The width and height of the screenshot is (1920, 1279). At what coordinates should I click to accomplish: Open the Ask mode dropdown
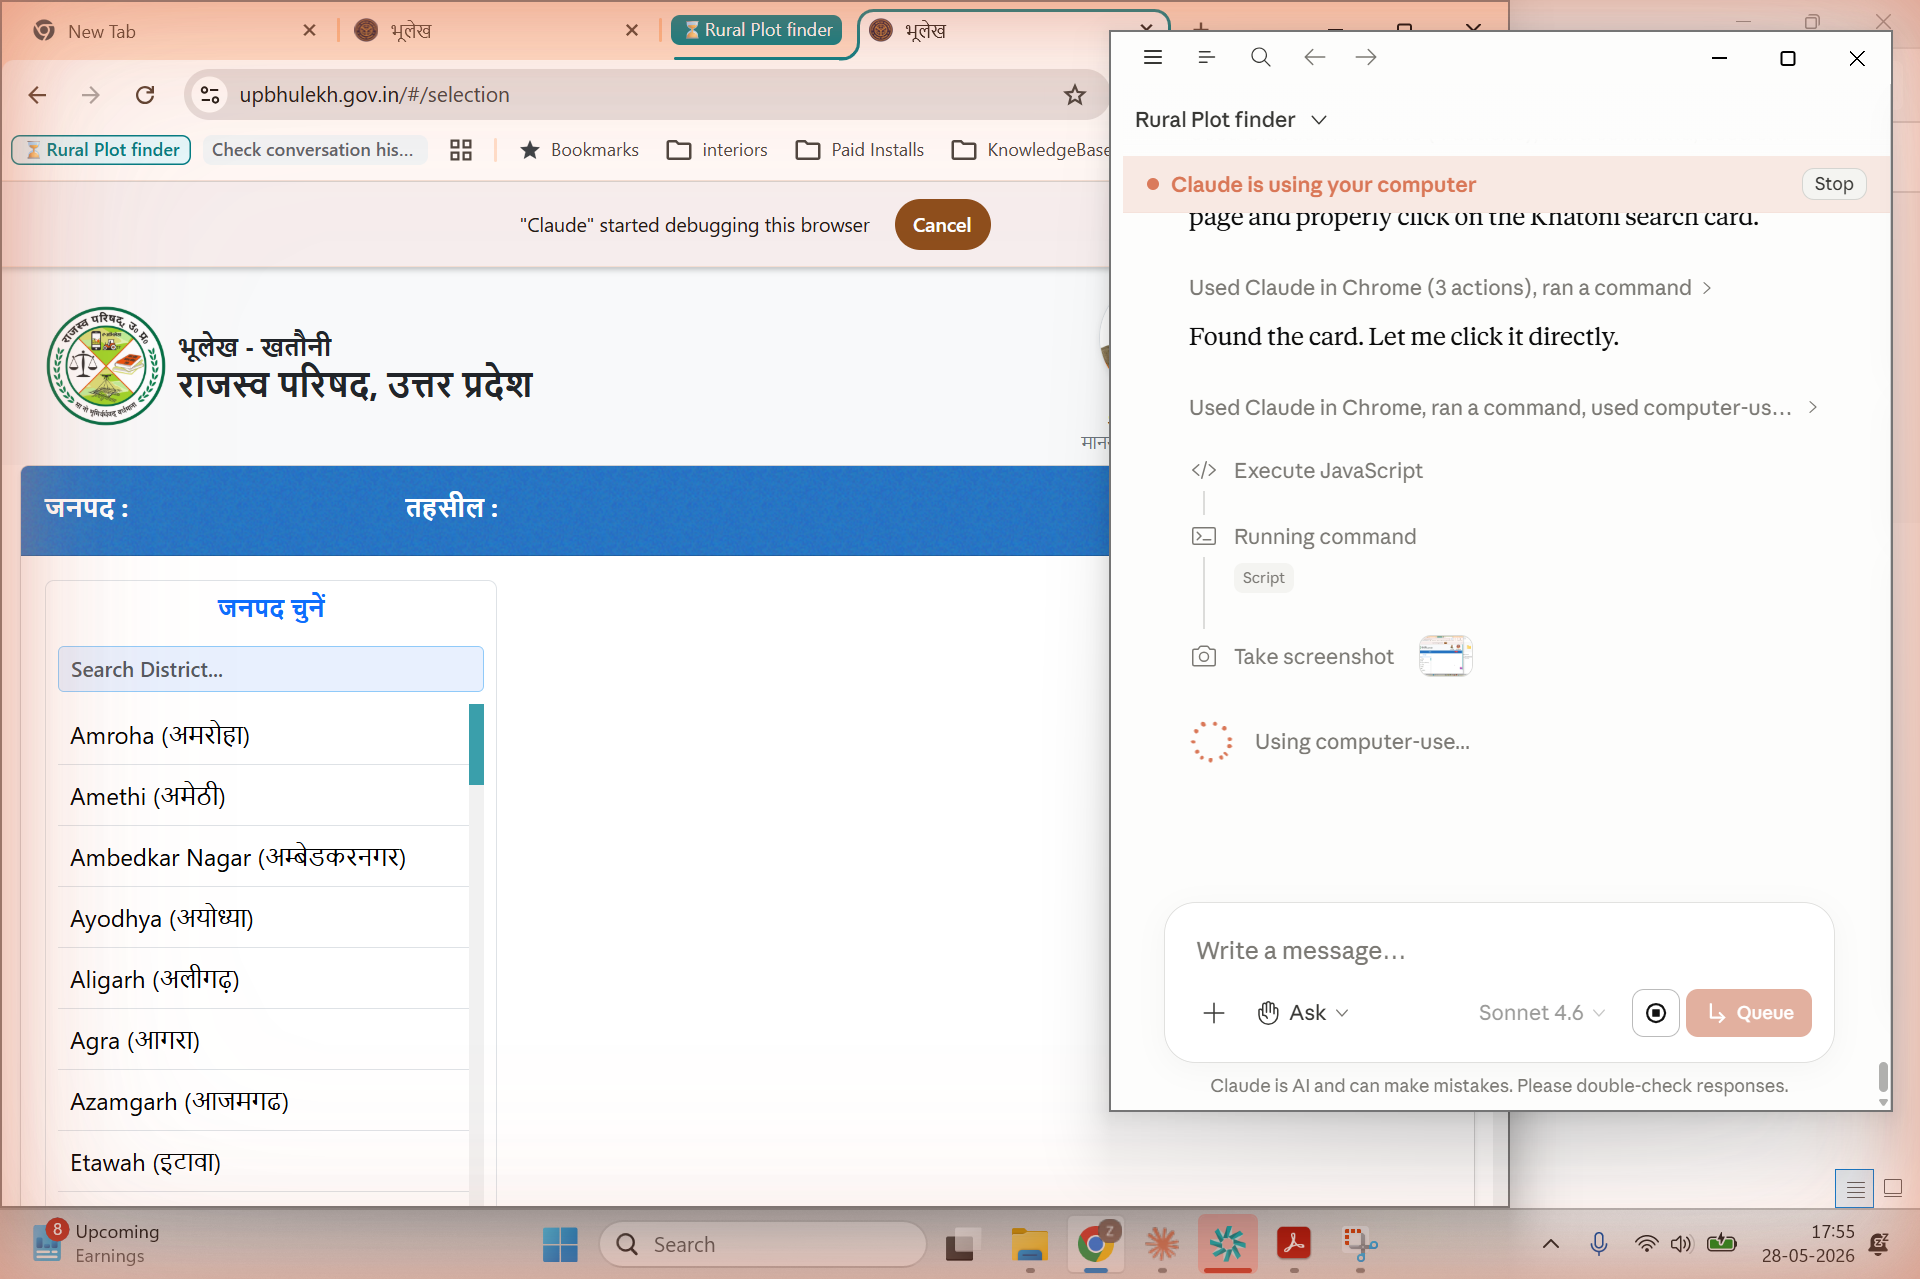point(1303,1013)
